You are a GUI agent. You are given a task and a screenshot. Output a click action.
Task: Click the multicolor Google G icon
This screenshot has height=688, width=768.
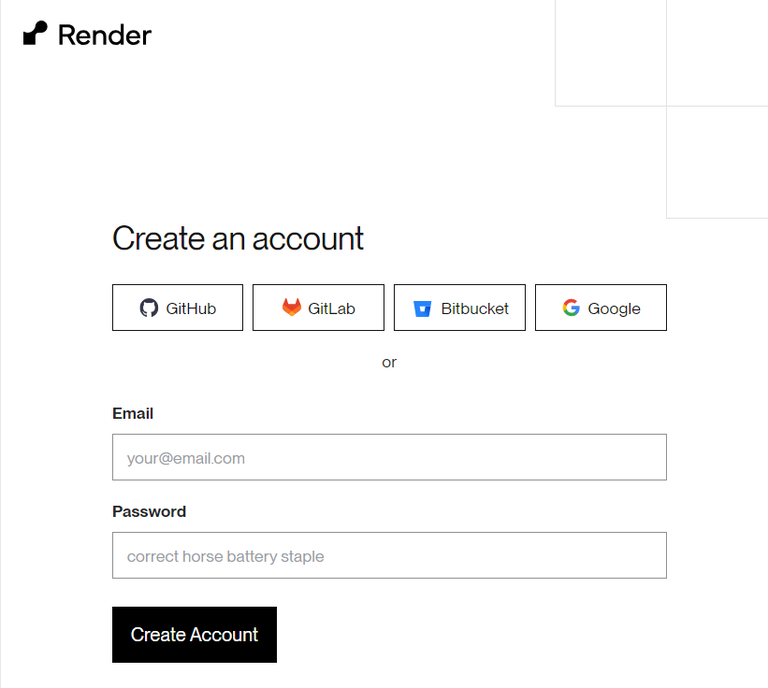point(571,308)
